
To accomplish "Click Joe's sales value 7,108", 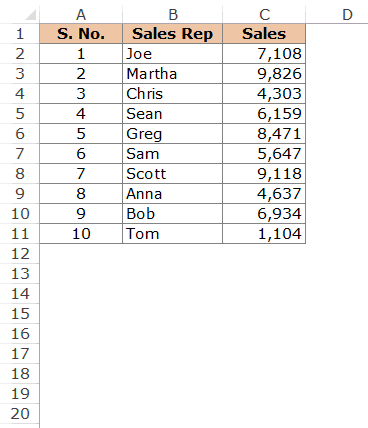I will coord(264,54).
